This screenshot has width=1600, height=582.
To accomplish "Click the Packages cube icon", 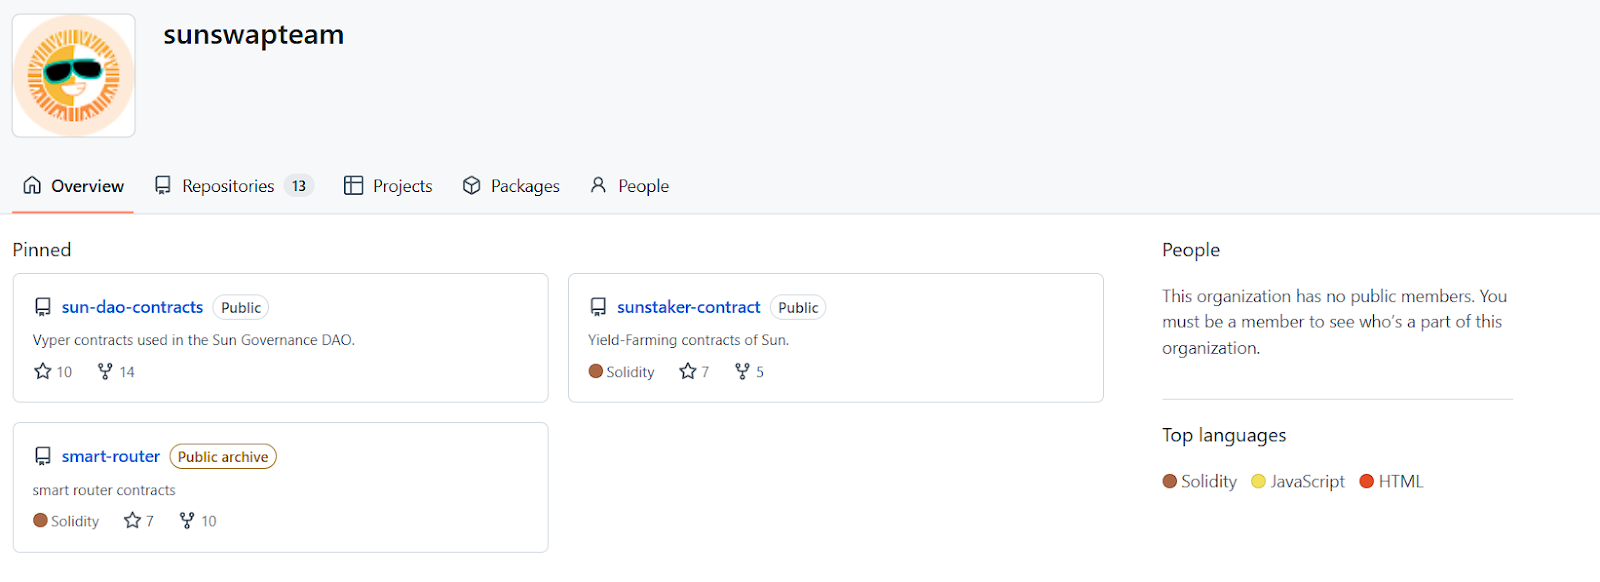I will 472,185.
